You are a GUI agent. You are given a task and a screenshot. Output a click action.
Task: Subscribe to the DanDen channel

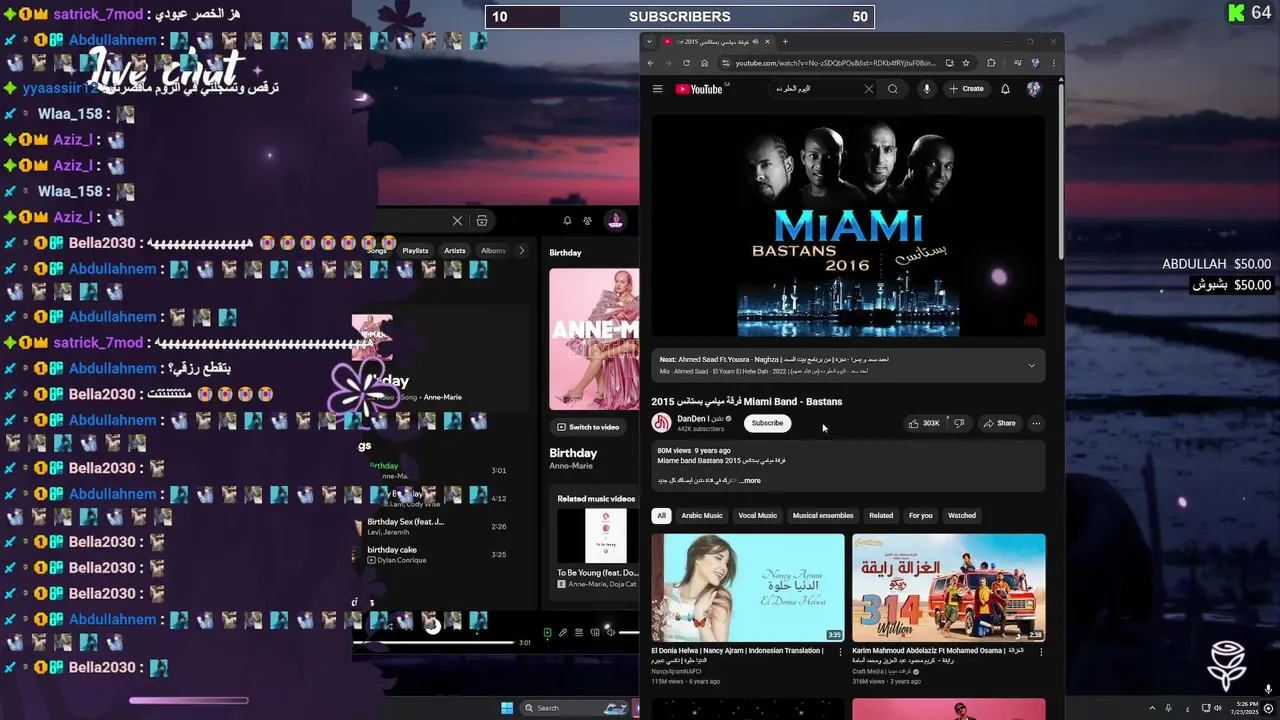tap(767, 423)
